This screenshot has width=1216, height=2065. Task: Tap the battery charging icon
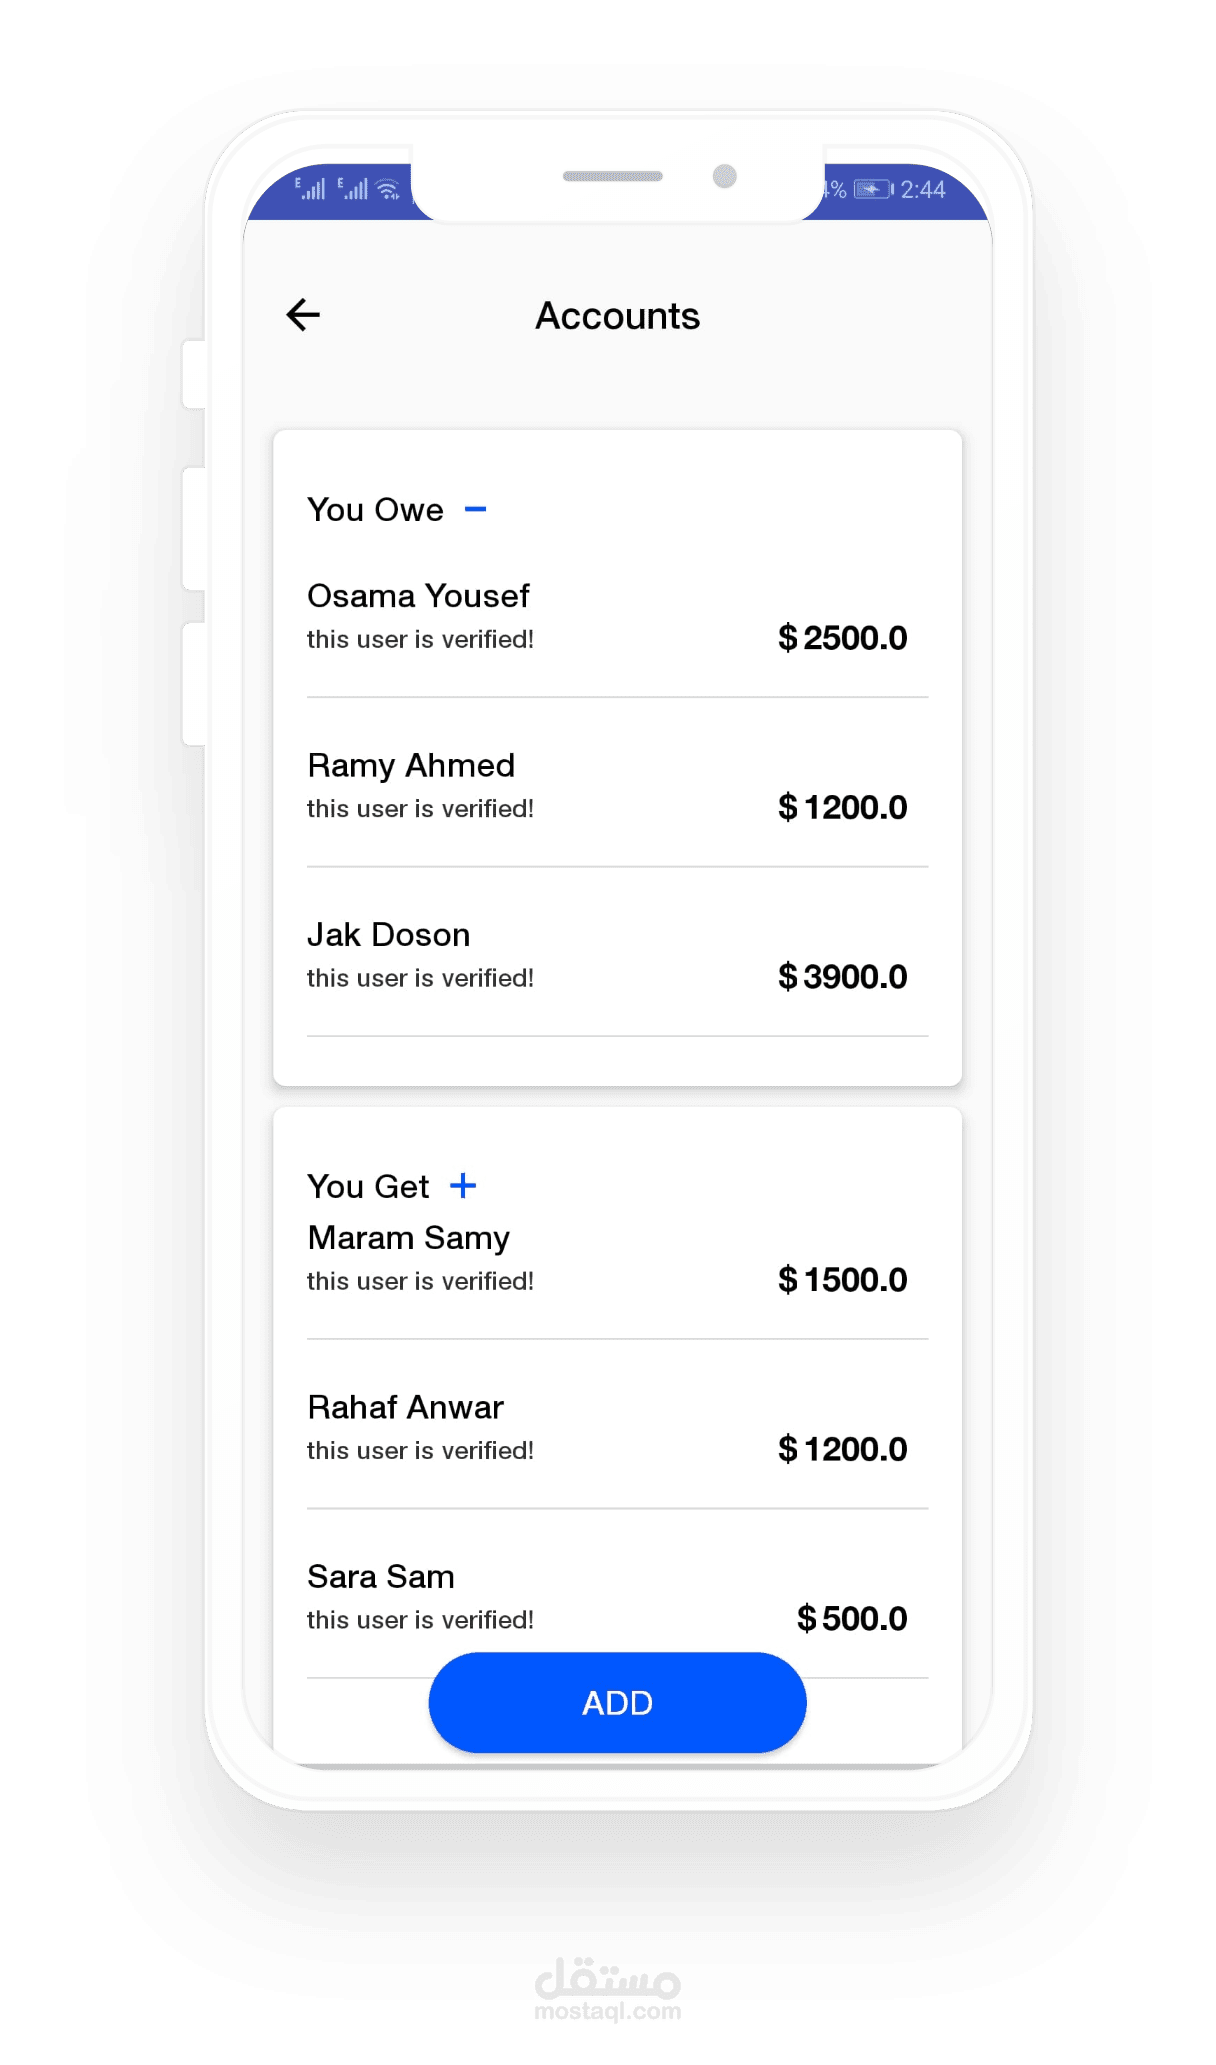tap(872, 189)
